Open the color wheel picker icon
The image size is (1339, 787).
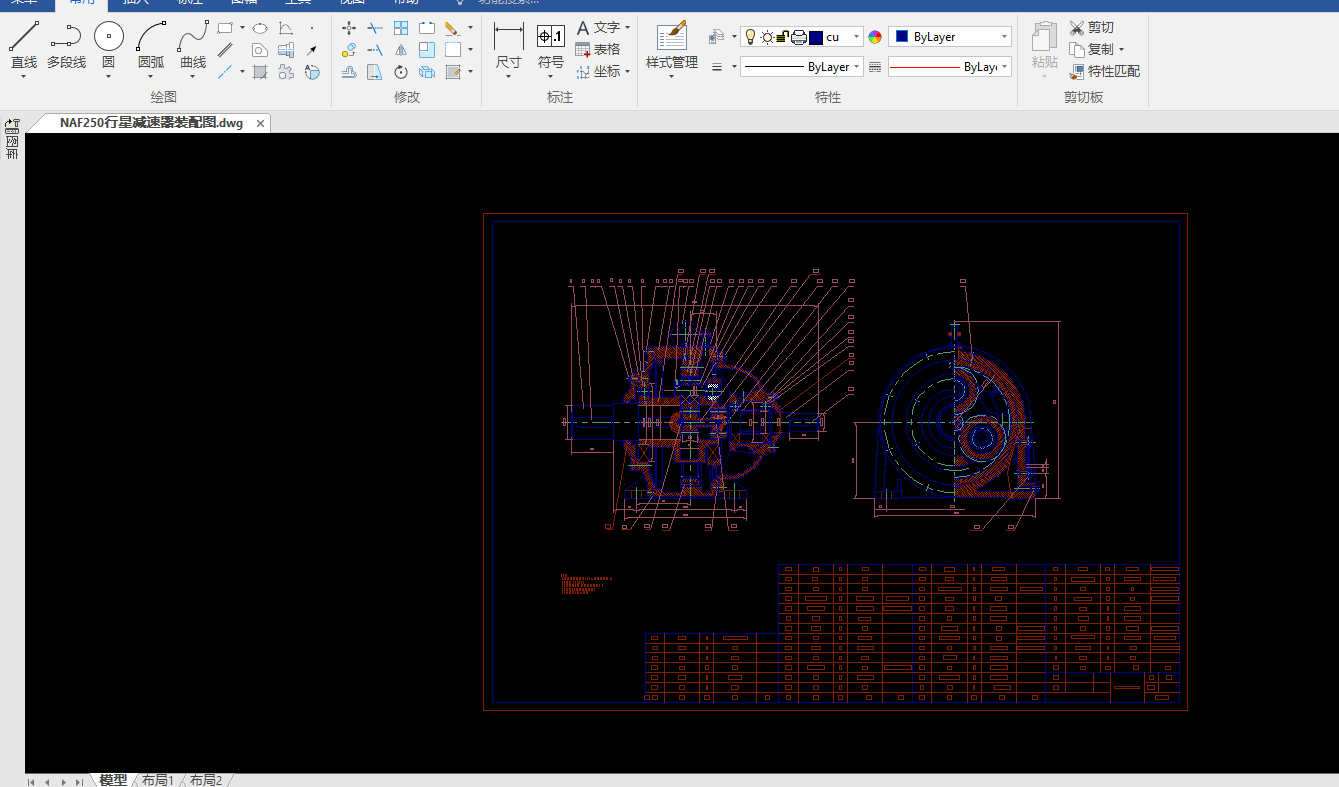(875, 37)
